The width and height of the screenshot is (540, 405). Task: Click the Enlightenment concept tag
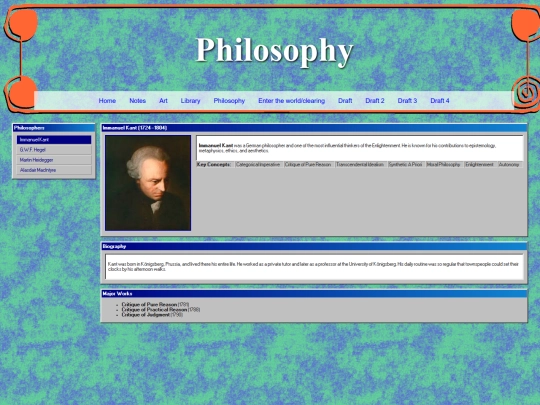pos(479,165)
